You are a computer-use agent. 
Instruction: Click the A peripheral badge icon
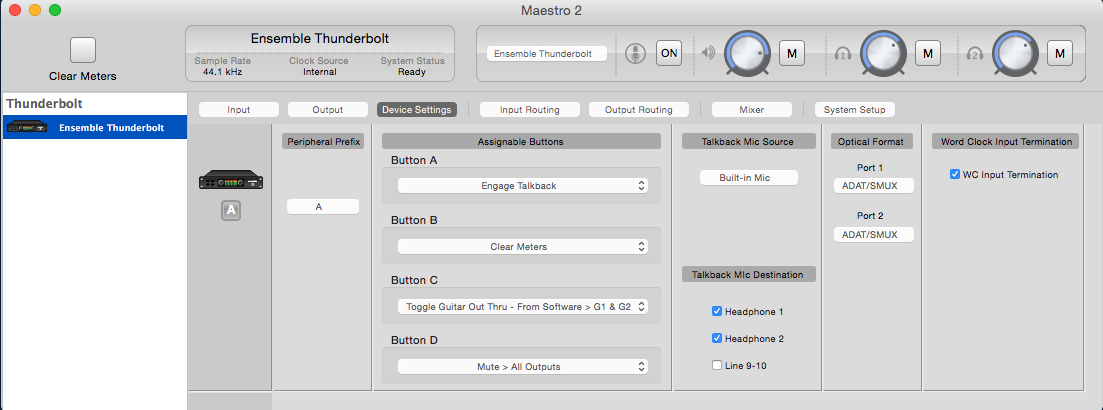click(x=231, y=210)
